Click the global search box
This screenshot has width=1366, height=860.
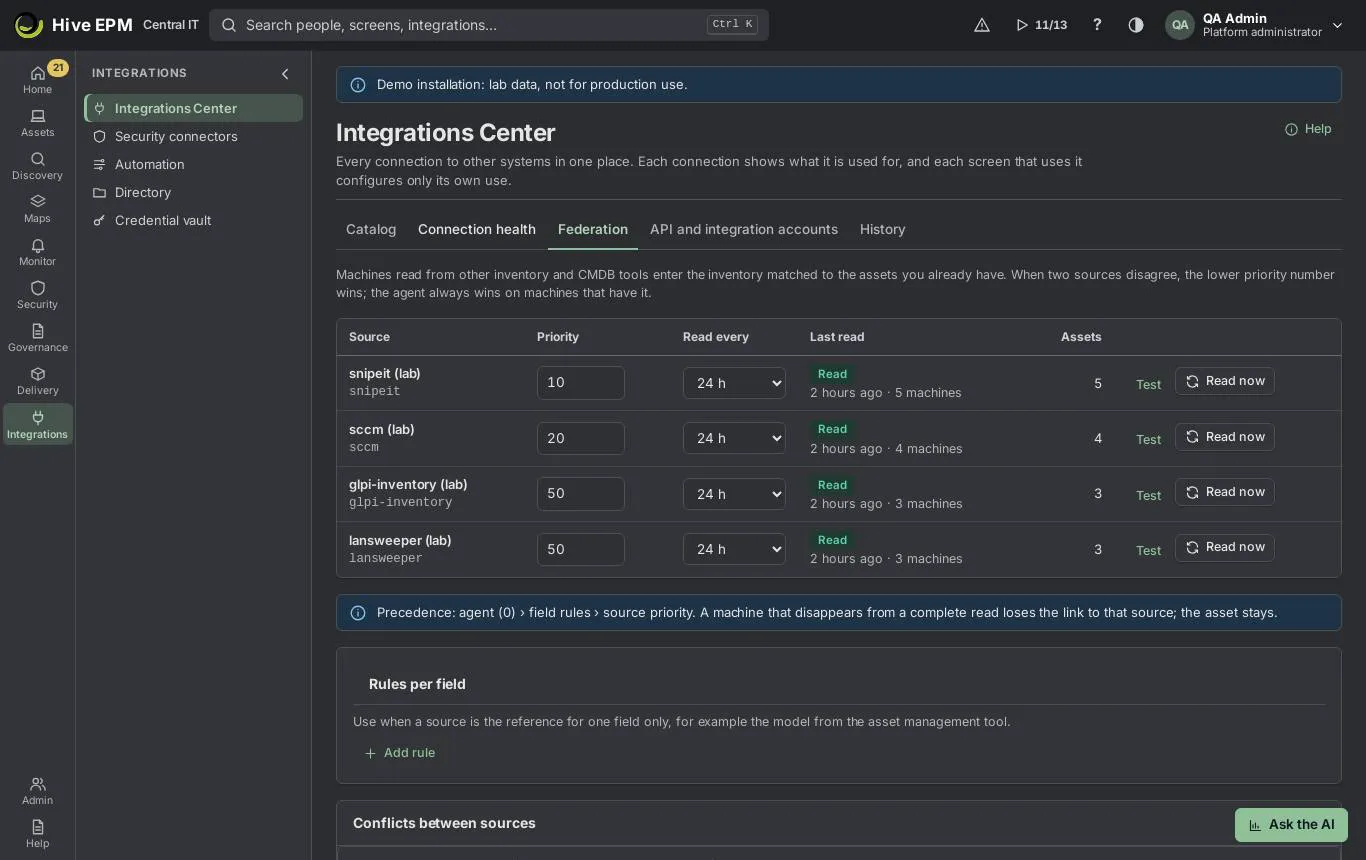[489, 25]
